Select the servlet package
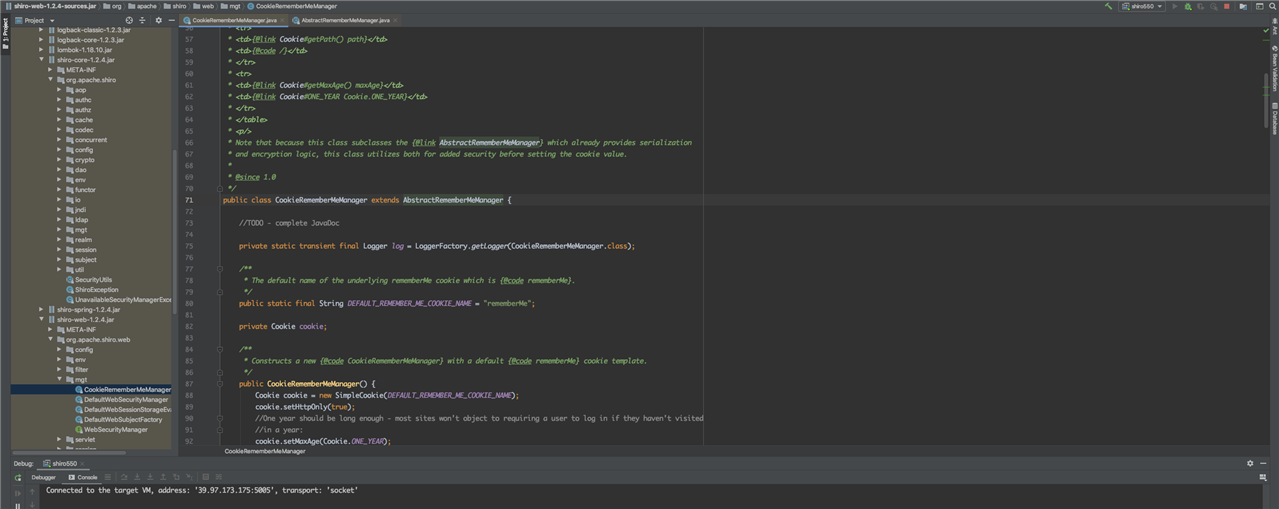Screen dimensions: 1279x509 [85, 440]
